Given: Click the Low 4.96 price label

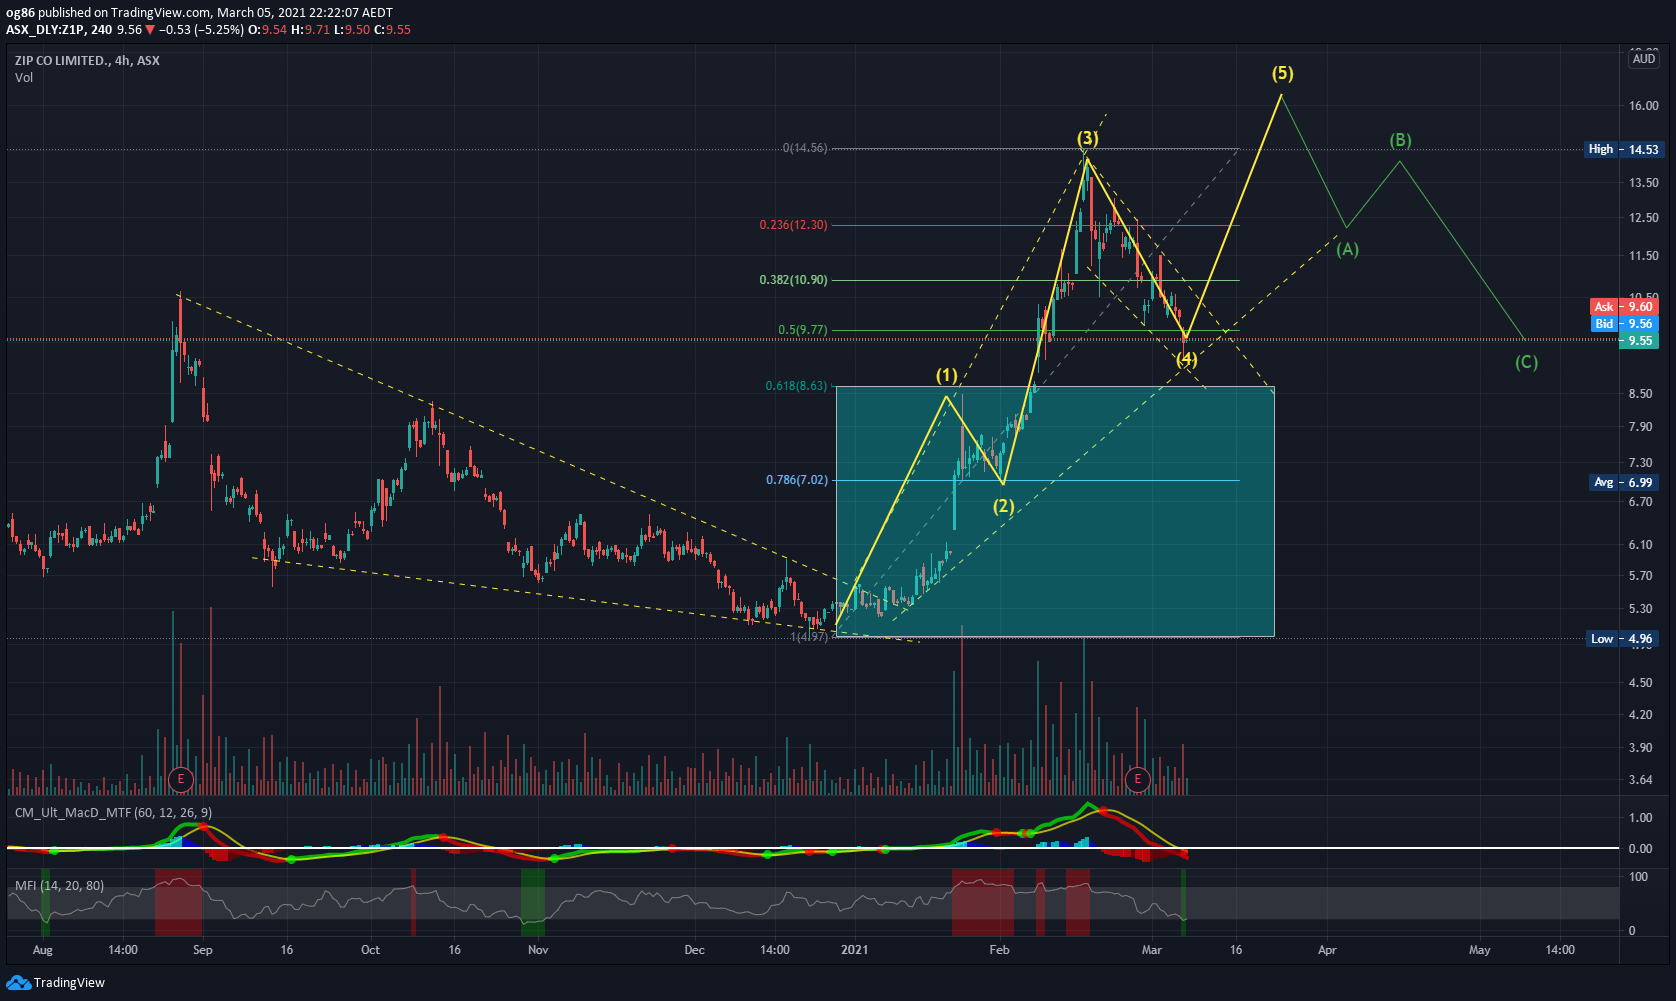Looking at the screenshot, I should point(1624,638).
